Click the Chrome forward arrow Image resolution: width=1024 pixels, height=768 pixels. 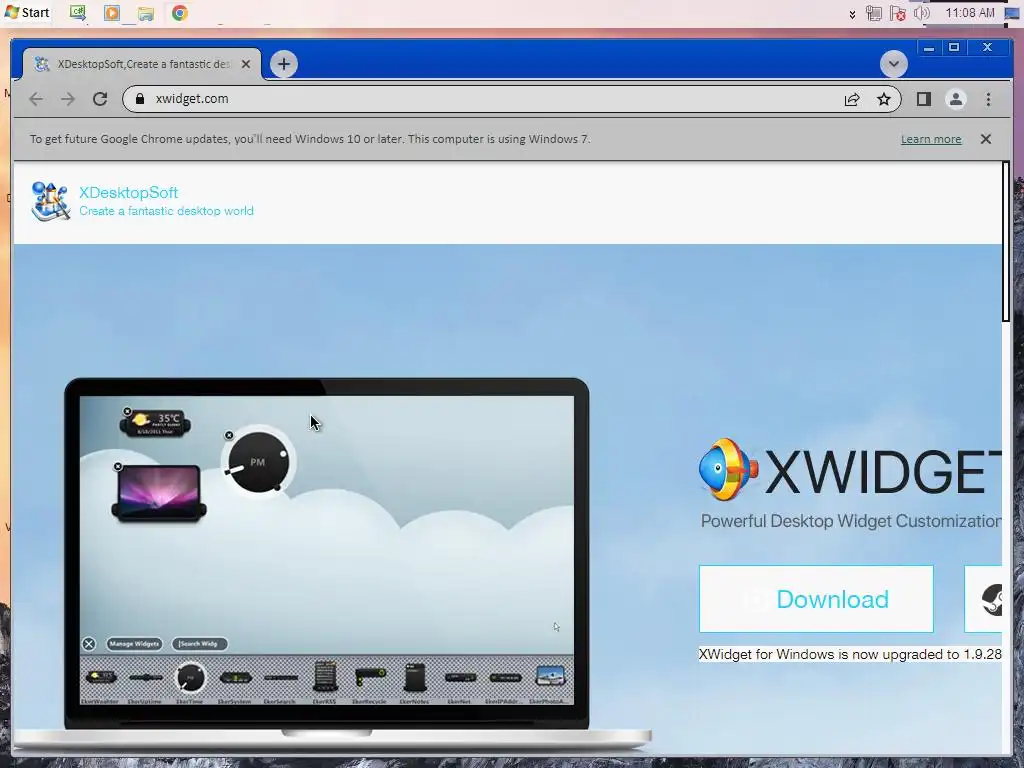coord(68,99)
